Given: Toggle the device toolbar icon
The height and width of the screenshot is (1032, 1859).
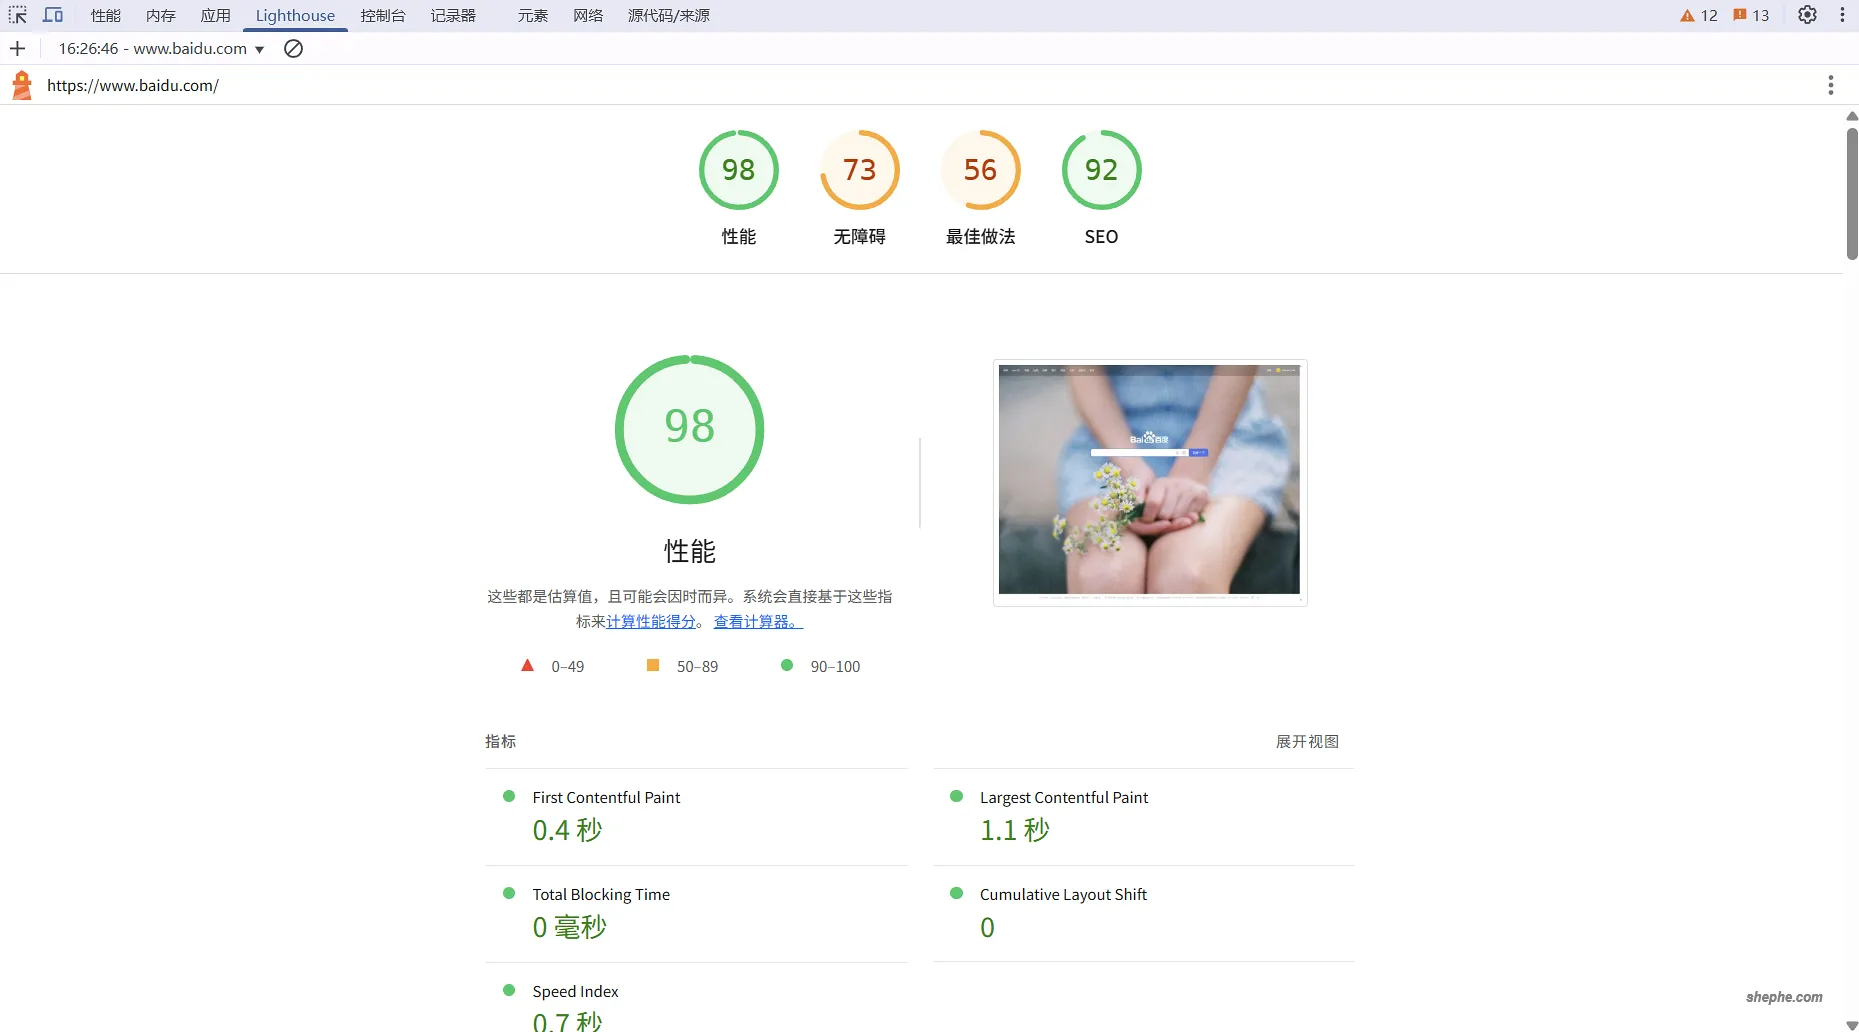Looking at the screenshot, I should [53, 15].
